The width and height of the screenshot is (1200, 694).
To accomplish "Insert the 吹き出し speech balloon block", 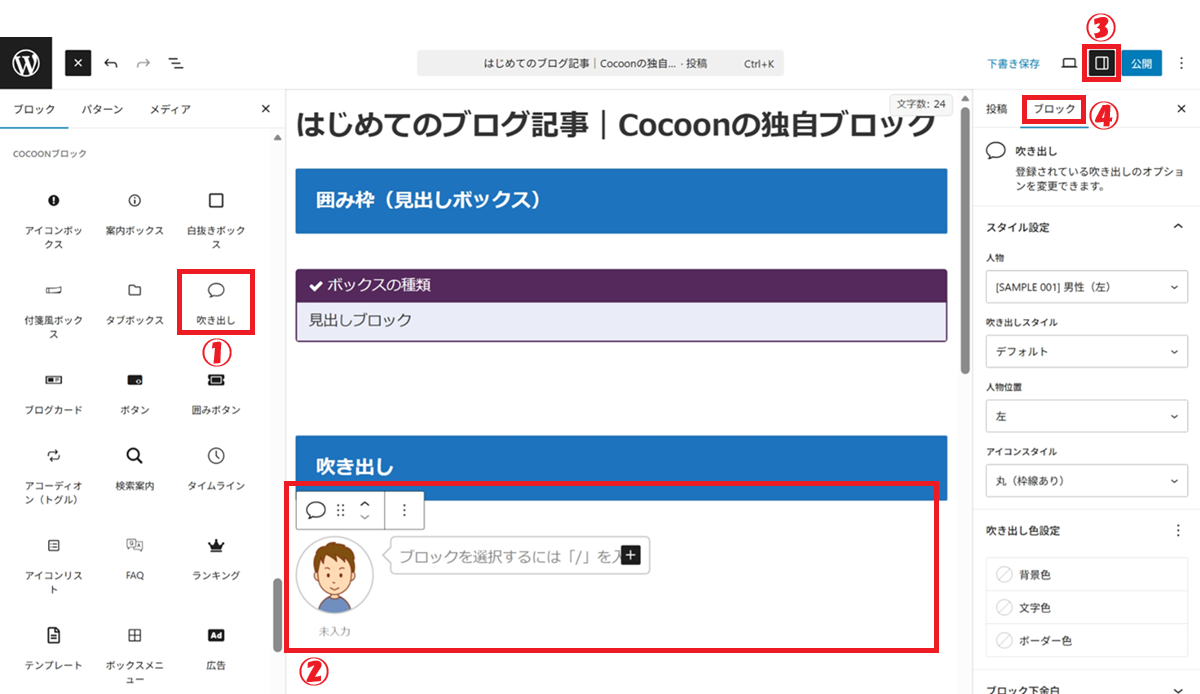I will (x=215, y=301).
